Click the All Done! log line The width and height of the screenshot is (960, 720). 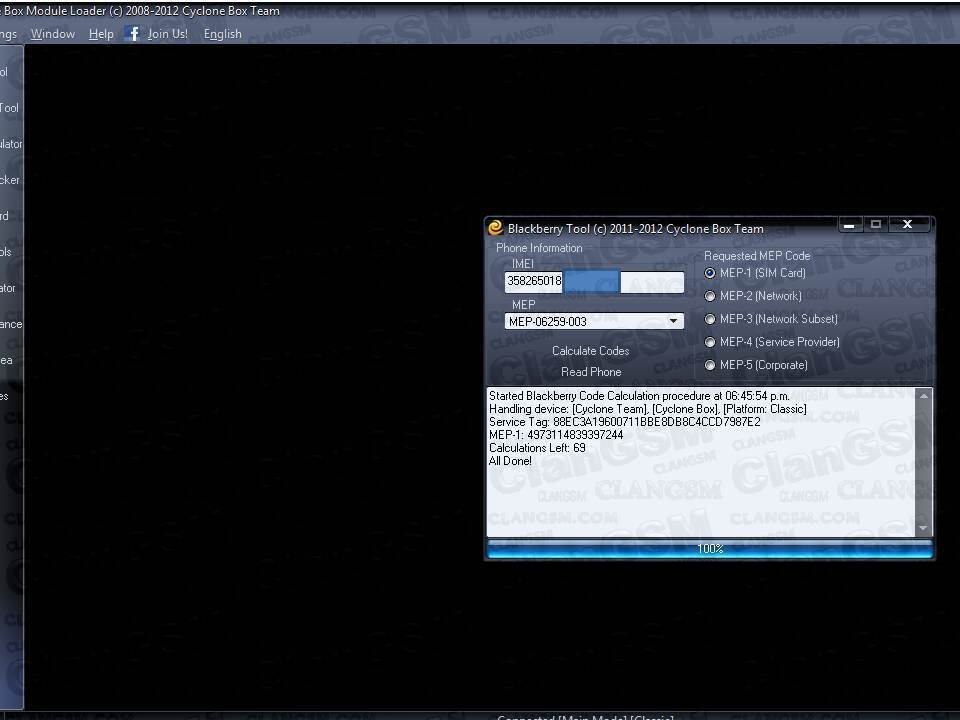coord(510,461)
